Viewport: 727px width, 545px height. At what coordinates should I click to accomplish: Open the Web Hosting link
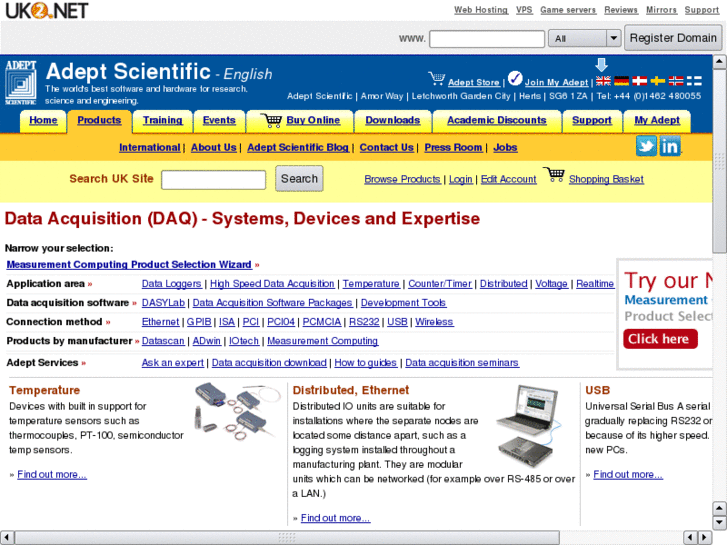coord(481,10)
